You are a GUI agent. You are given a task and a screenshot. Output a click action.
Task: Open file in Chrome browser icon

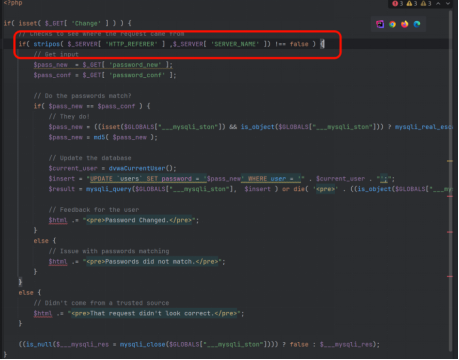[x=392, y=24]
